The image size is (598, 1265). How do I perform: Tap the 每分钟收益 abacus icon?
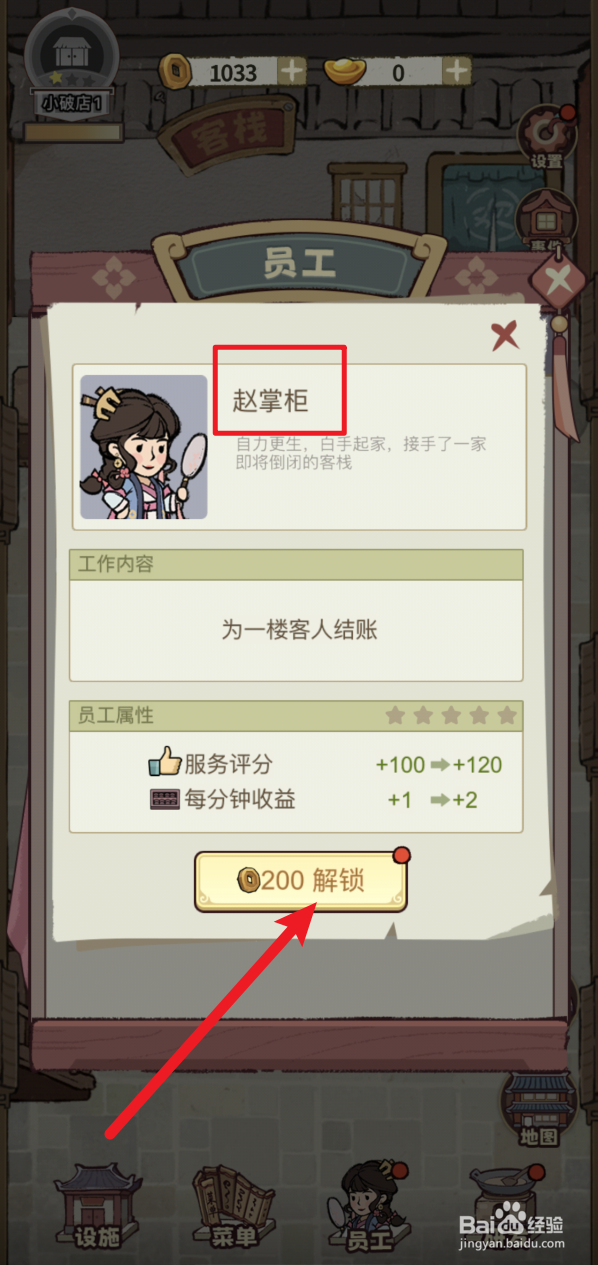(x=165, y=800)
